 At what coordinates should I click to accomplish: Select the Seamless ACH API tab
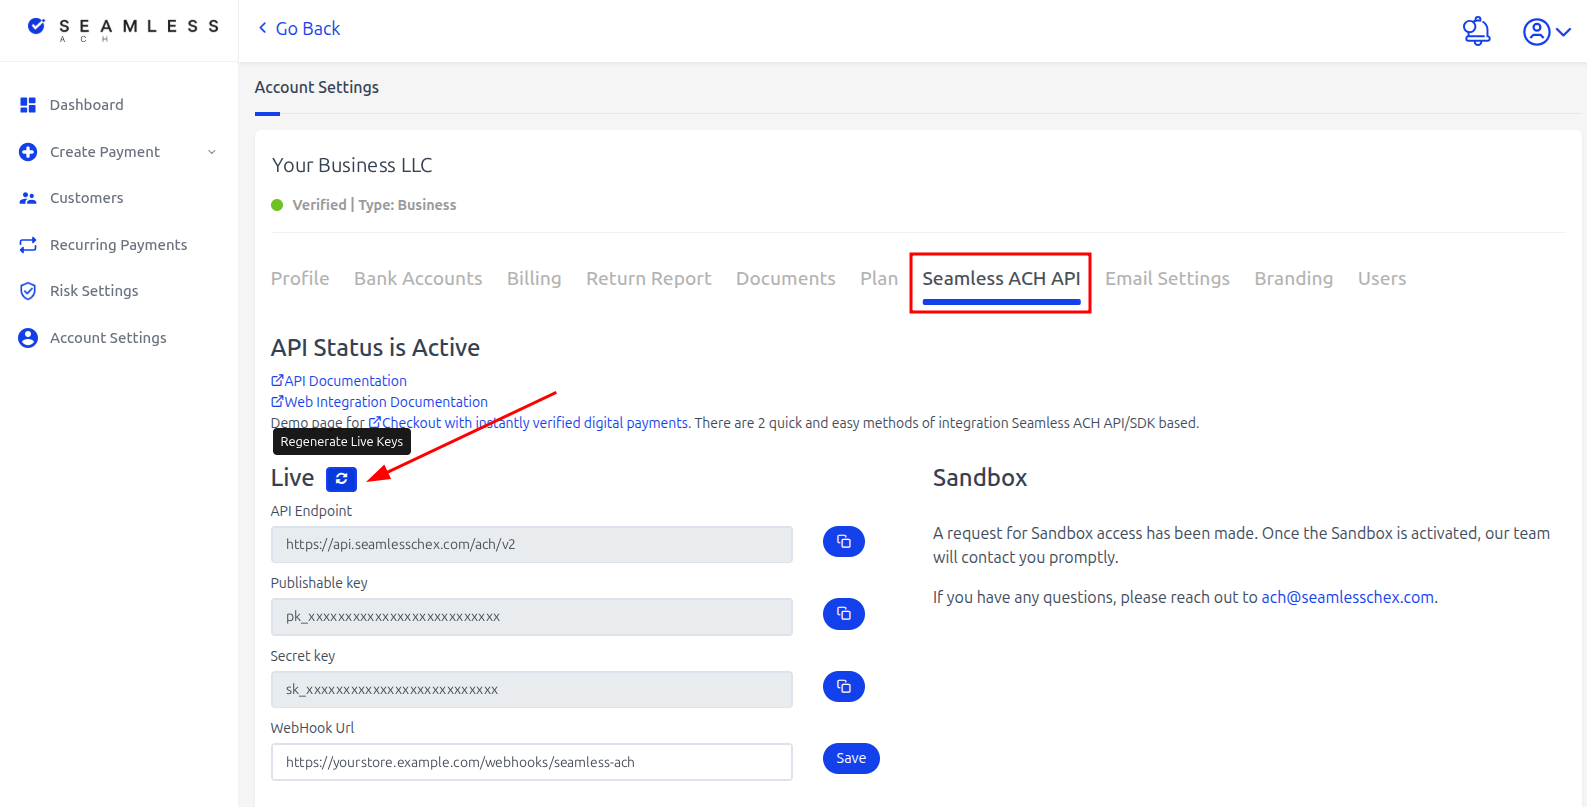[1001, 279]
